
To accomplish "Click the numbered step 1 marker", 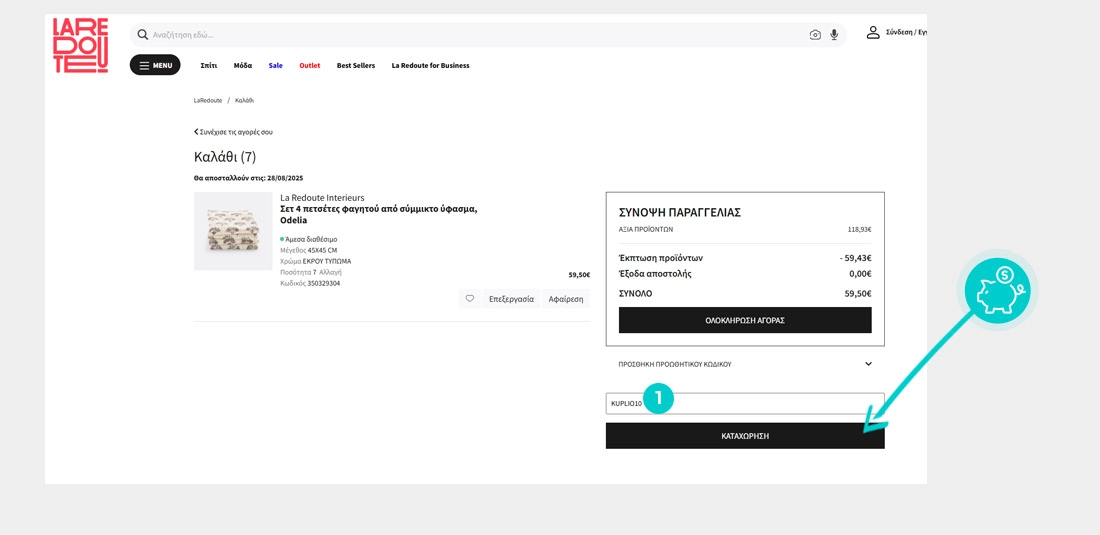I will 658,398.
